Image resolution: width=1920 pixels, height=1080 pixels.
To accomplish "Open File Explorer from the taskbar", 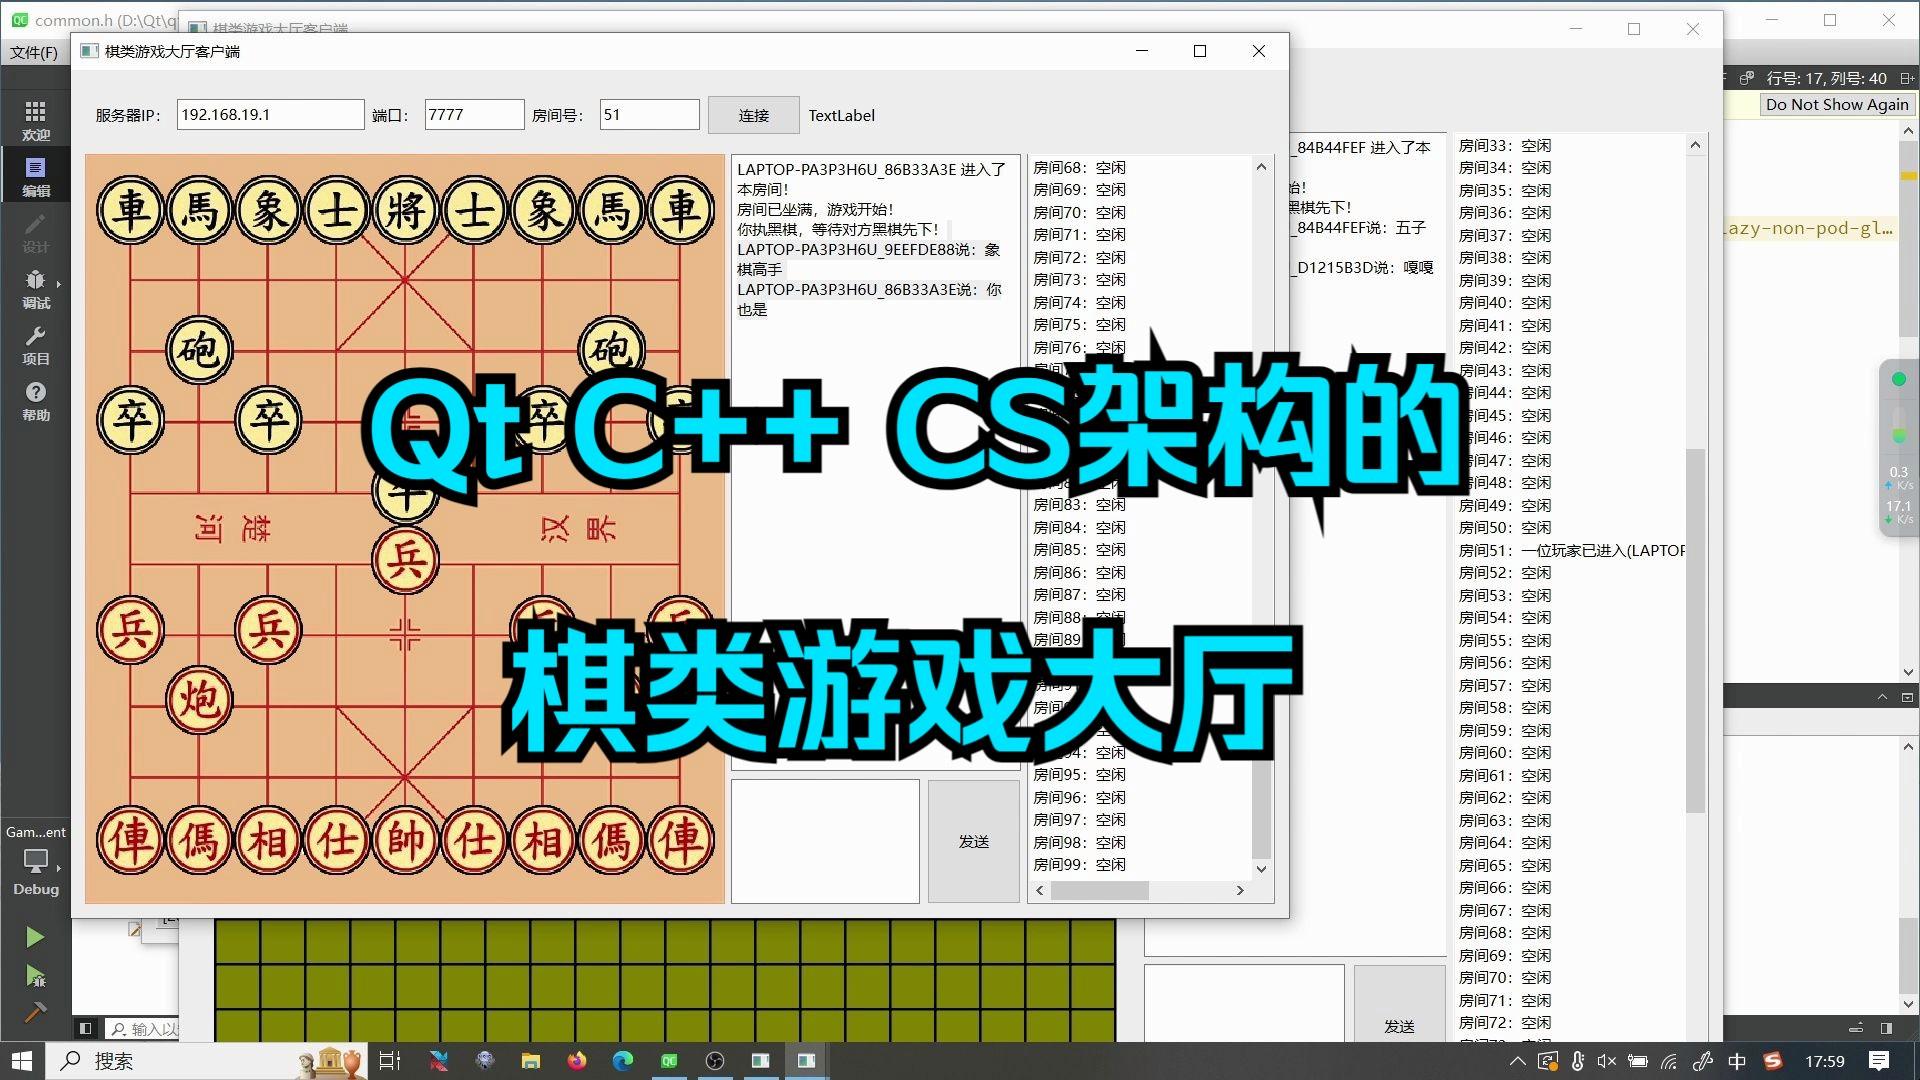I will click(530, 1061).
